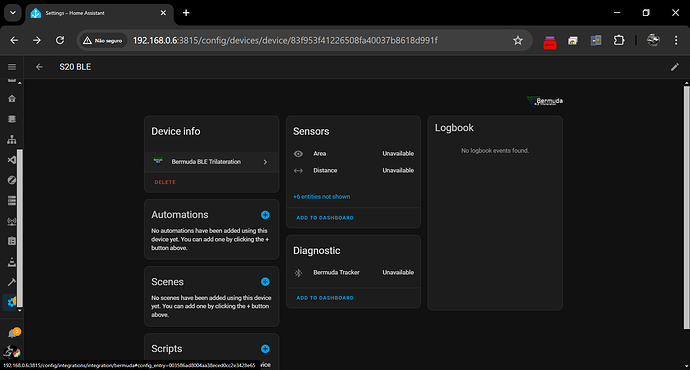Screen dimensions: 690x370
Task: Open the hierarchy tree icon in the sidebar
Action: click(x=12, y=139)
